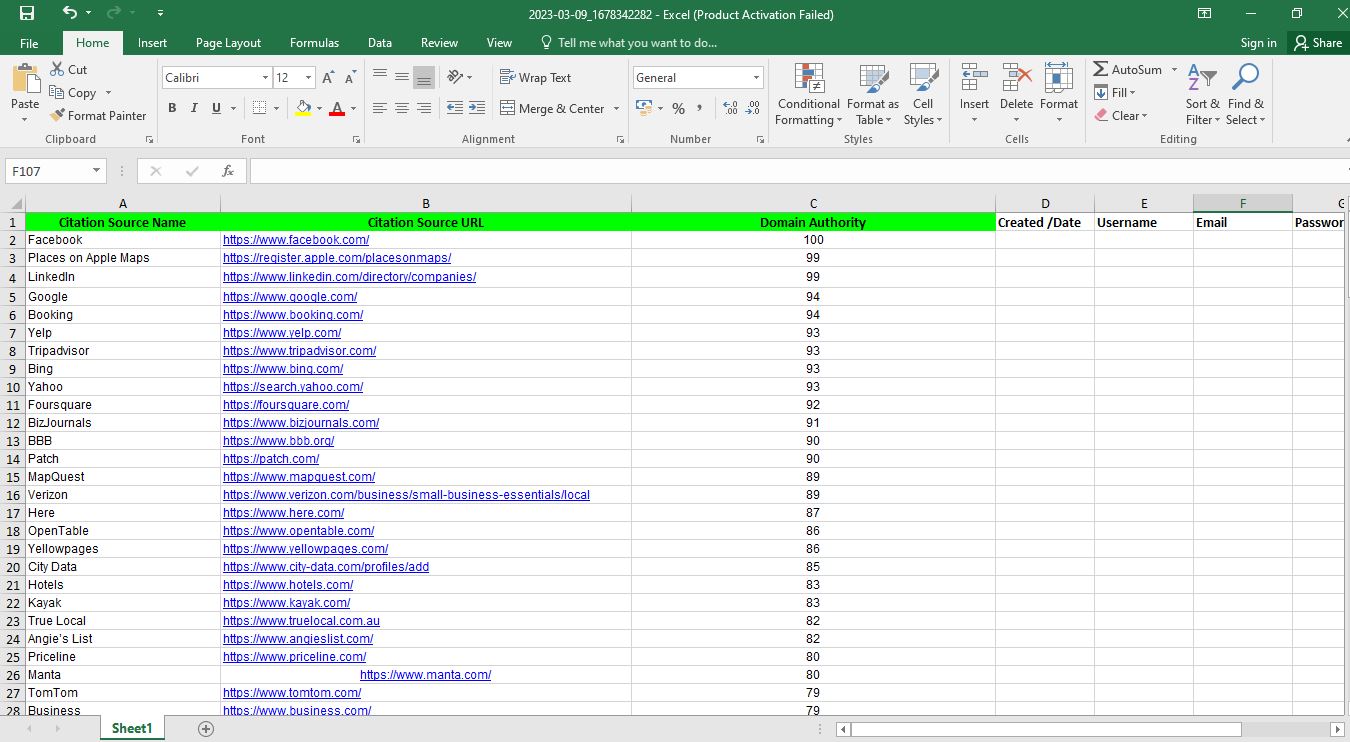This screenshot has width=1350, height=742.
Task: Toggle bottom vertical alignment
Action: point(424,77)
